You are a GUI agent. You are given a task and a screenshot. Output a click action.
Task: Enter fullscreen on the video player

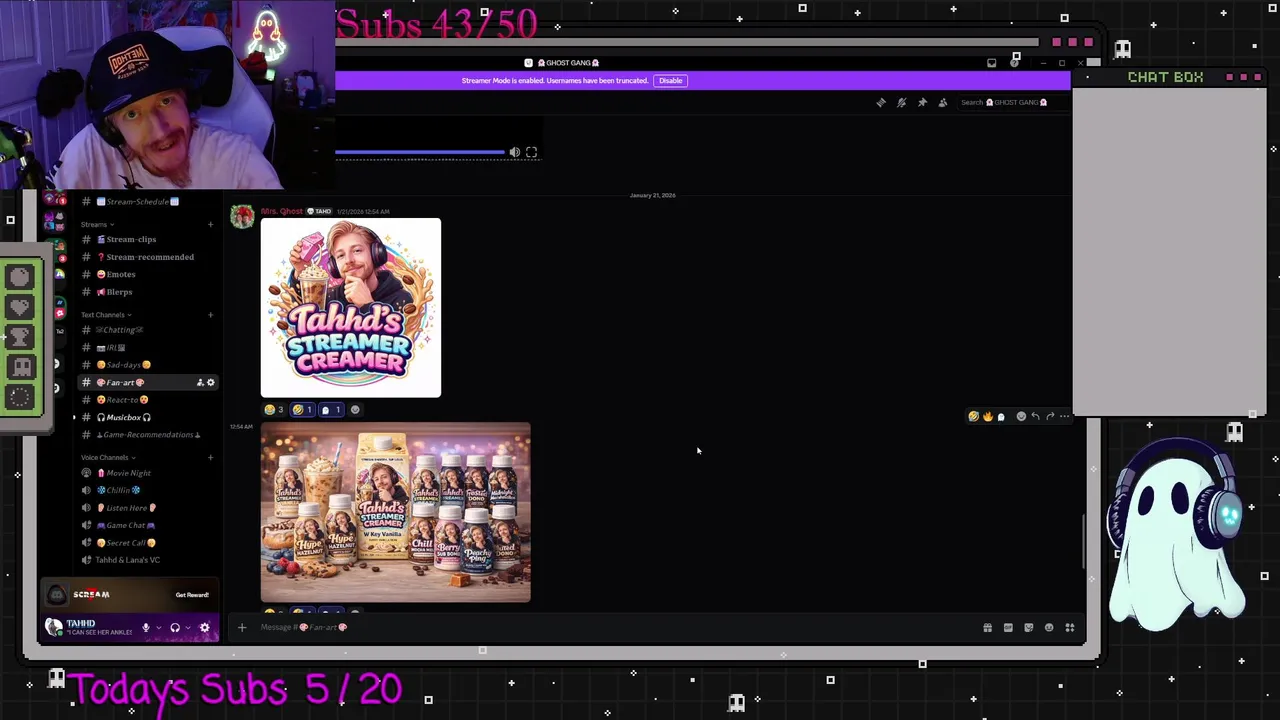531,152
